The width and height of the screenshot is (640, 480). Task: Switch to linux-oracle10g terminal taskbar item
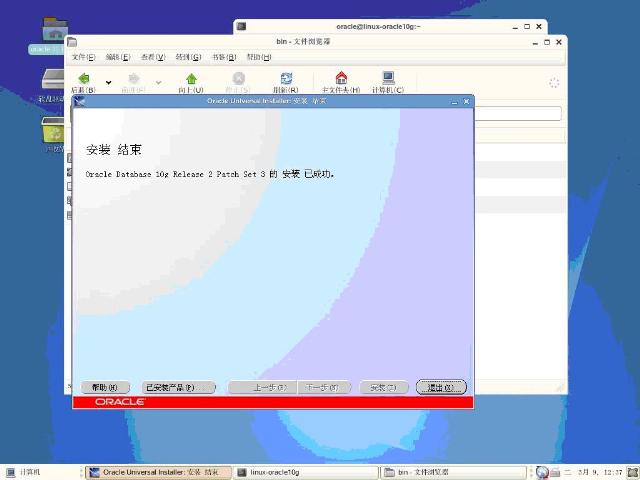[x=306, y=472]
